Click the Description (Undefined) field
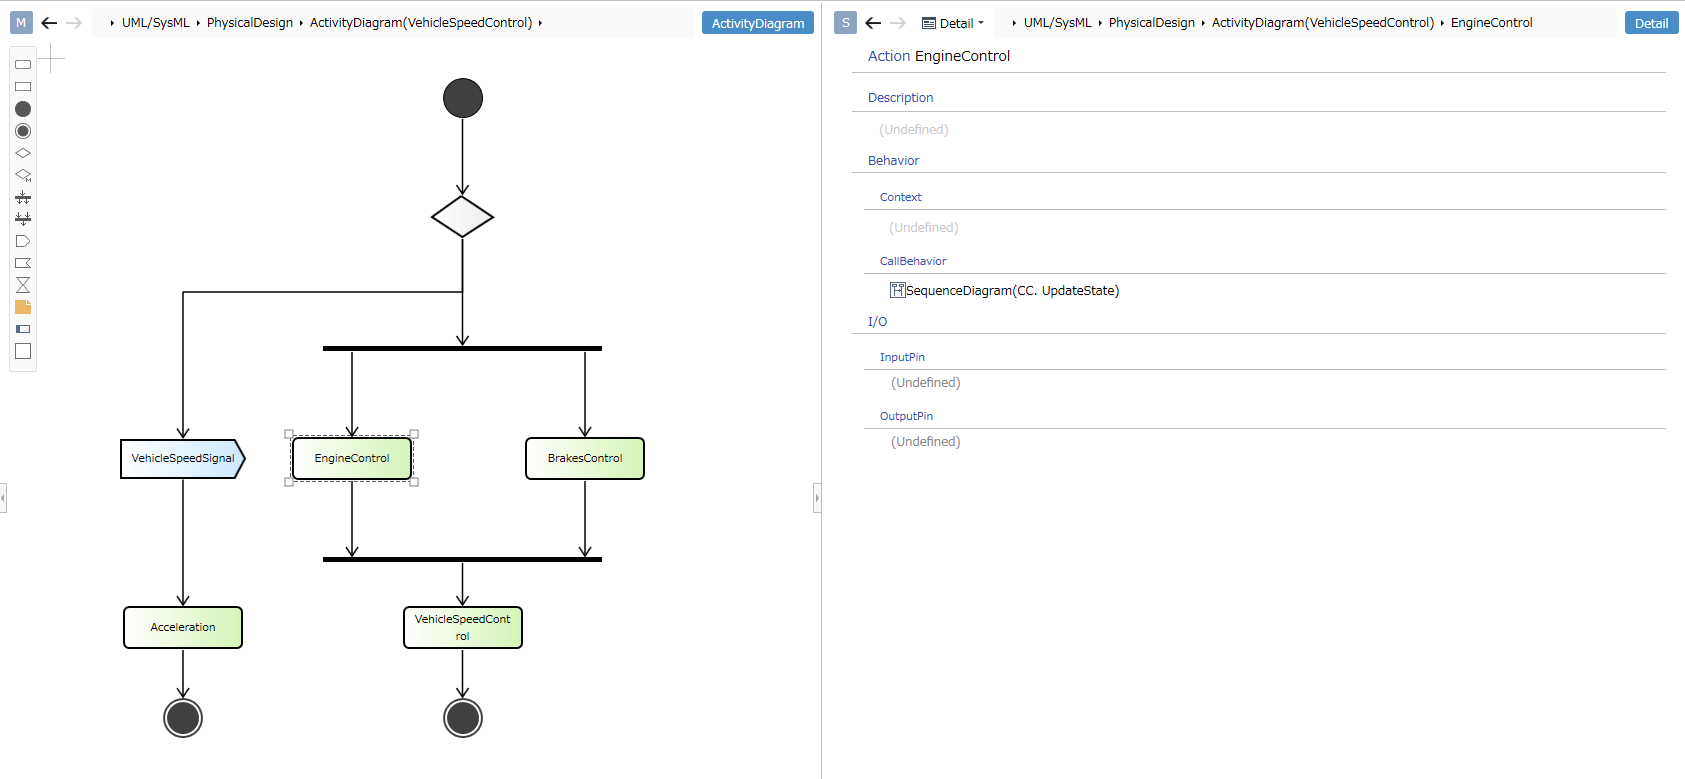1685x779 pixels. [x=913, y=130]
